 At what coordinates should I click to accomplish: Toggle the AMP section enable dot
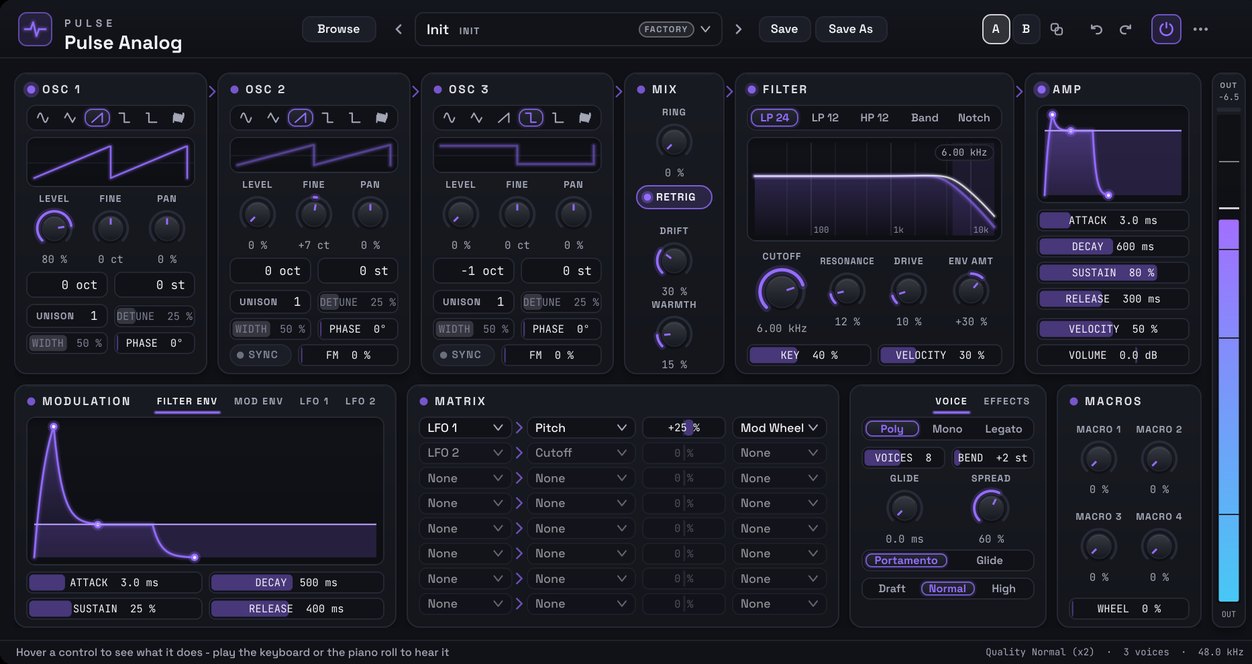pyautogui.click(x=1041, y=89)
